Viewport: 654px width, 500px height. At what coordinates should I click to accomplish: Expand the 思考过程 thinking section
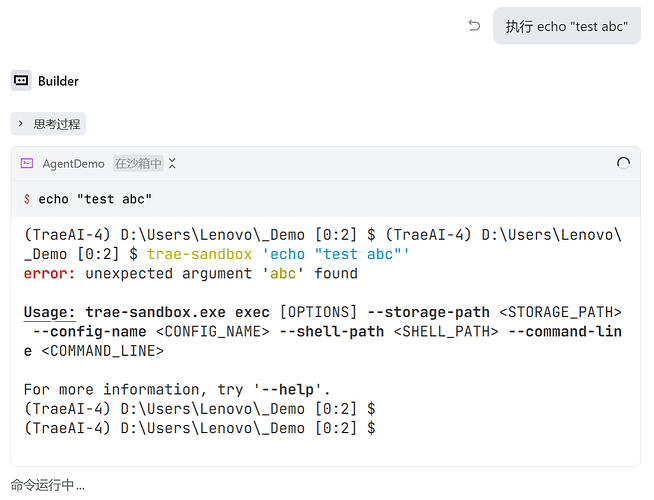click(49, 124)
